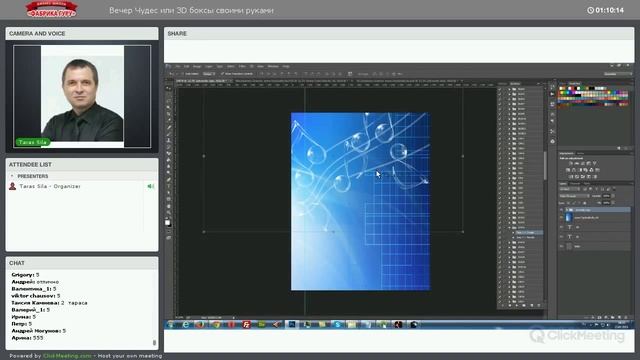Hide the blue thumbnail image layer
Viewport: 640px width, 360px height.
pyautogui.click(x=561, y=218)
